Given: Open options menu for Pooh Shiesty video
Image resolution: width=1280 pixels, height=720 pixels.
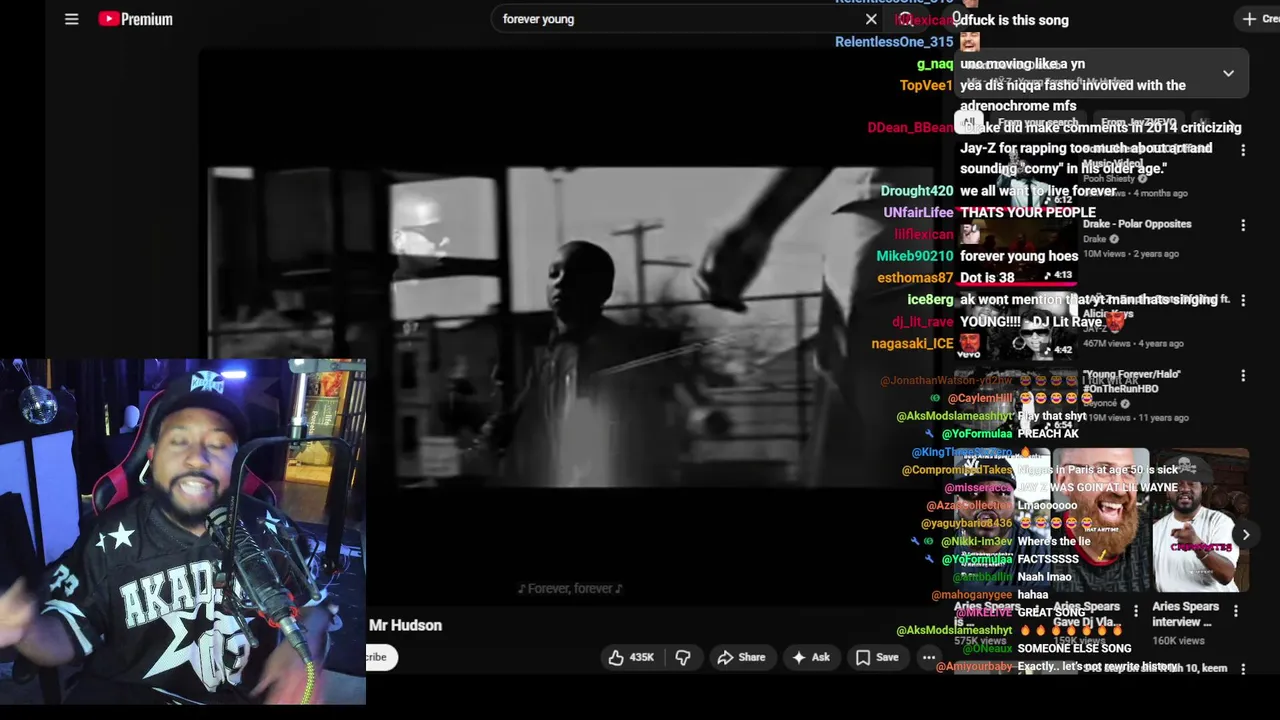Looking at the screenshot, I should 1243,150.
